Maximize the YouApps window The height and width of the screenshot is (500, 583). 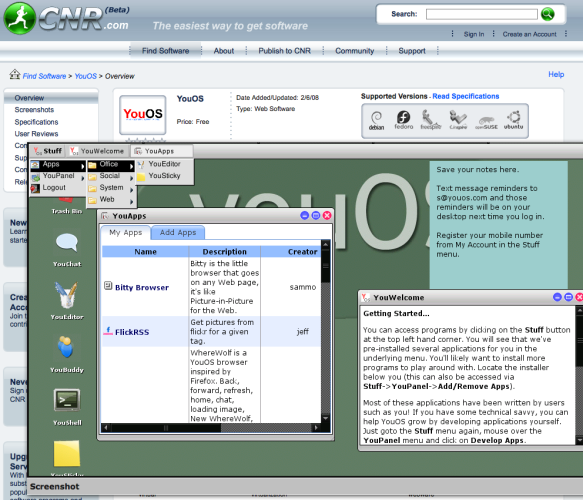pos(316,215)
